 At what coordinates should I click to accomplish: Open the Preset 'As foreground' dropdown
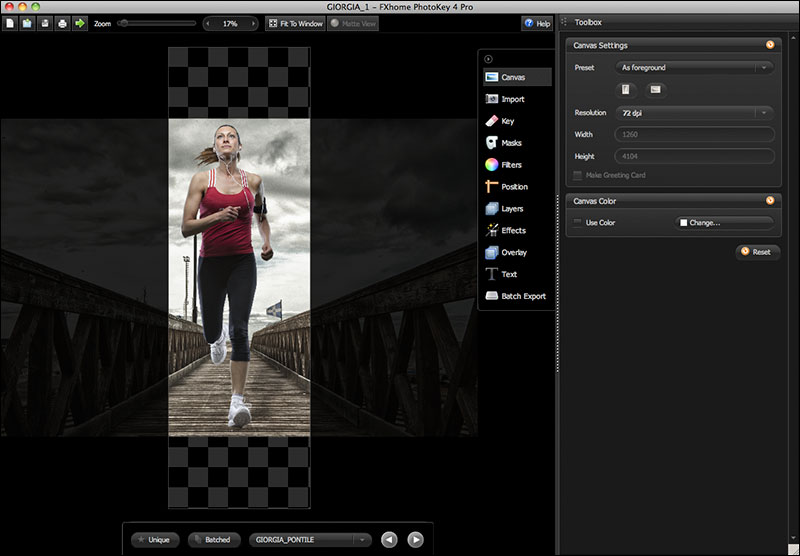point(694,68)
